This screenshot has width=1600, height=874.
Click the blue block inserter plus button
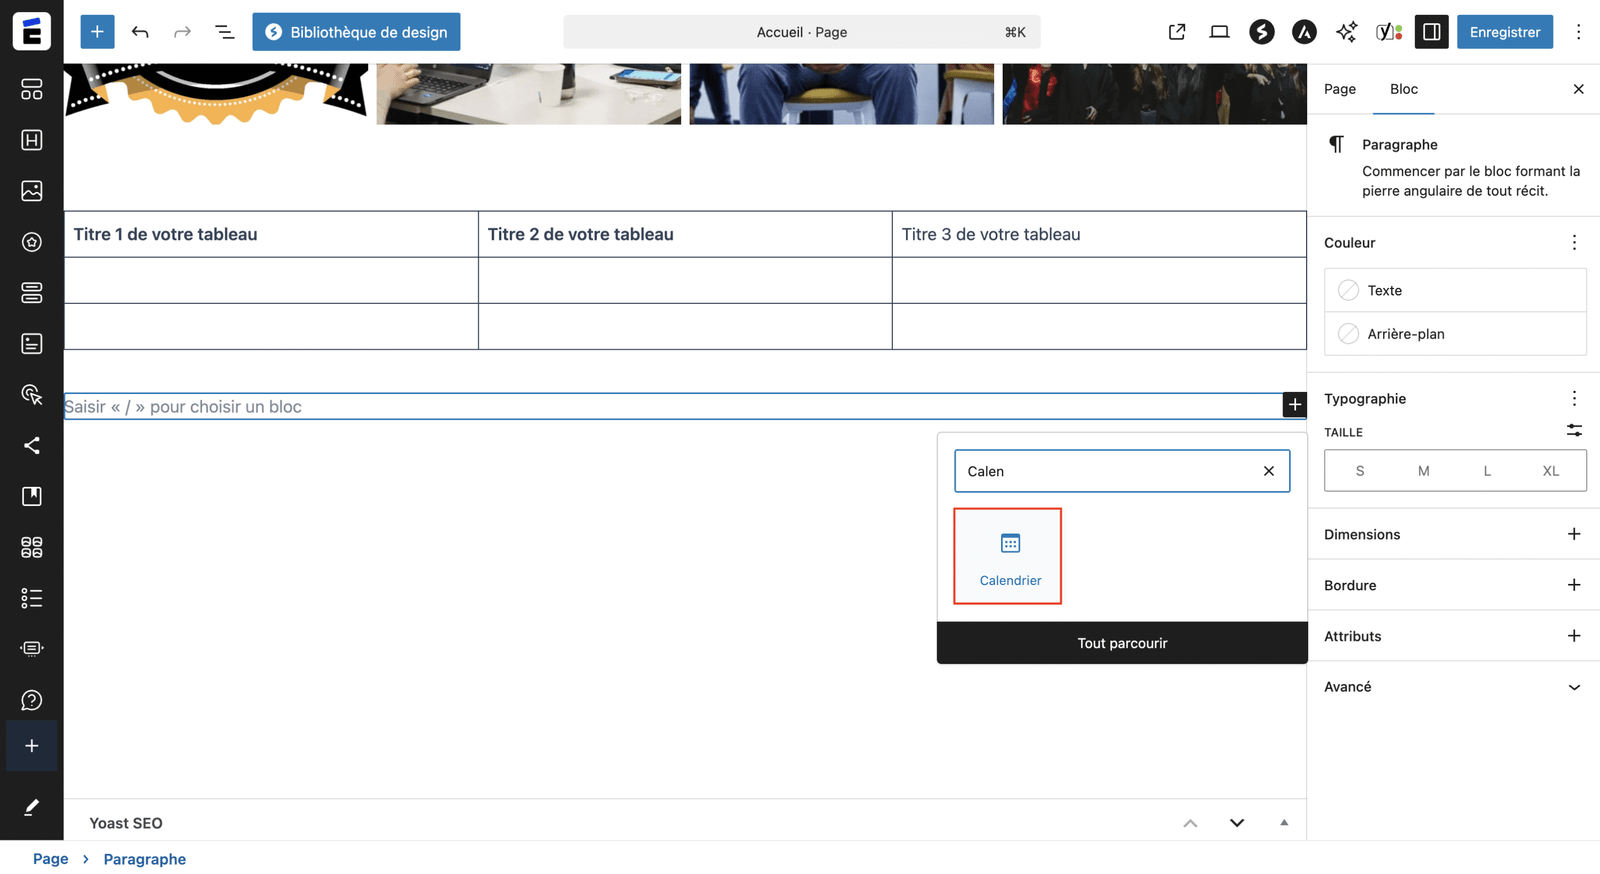pyautogui.click(x=97, y=32)
